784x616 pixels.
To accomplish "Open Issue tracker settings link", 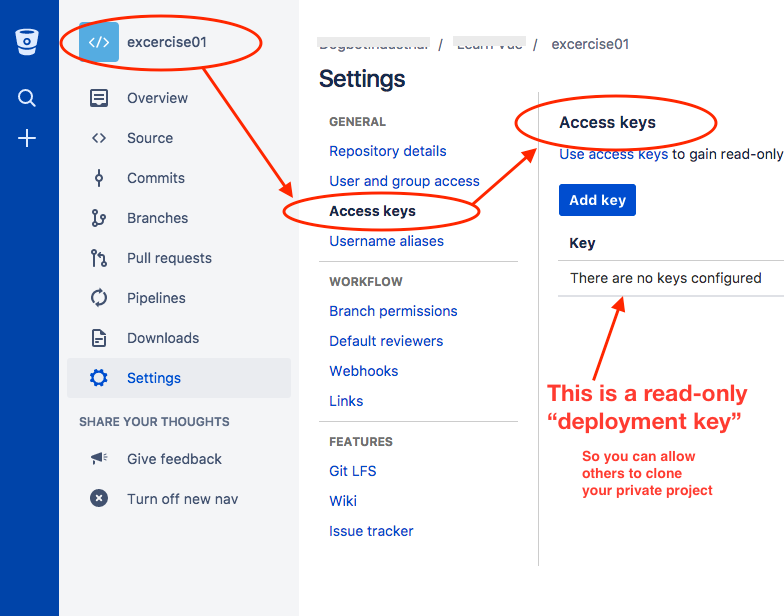I will coord(371,531).
